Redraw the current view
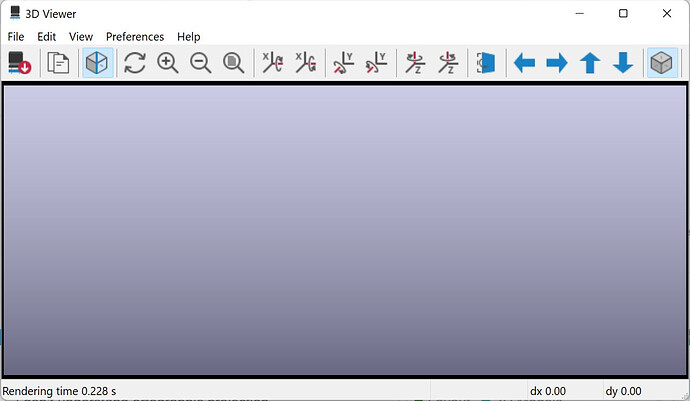The height and width of the screenshot is (401, 690). click(135, 63)
